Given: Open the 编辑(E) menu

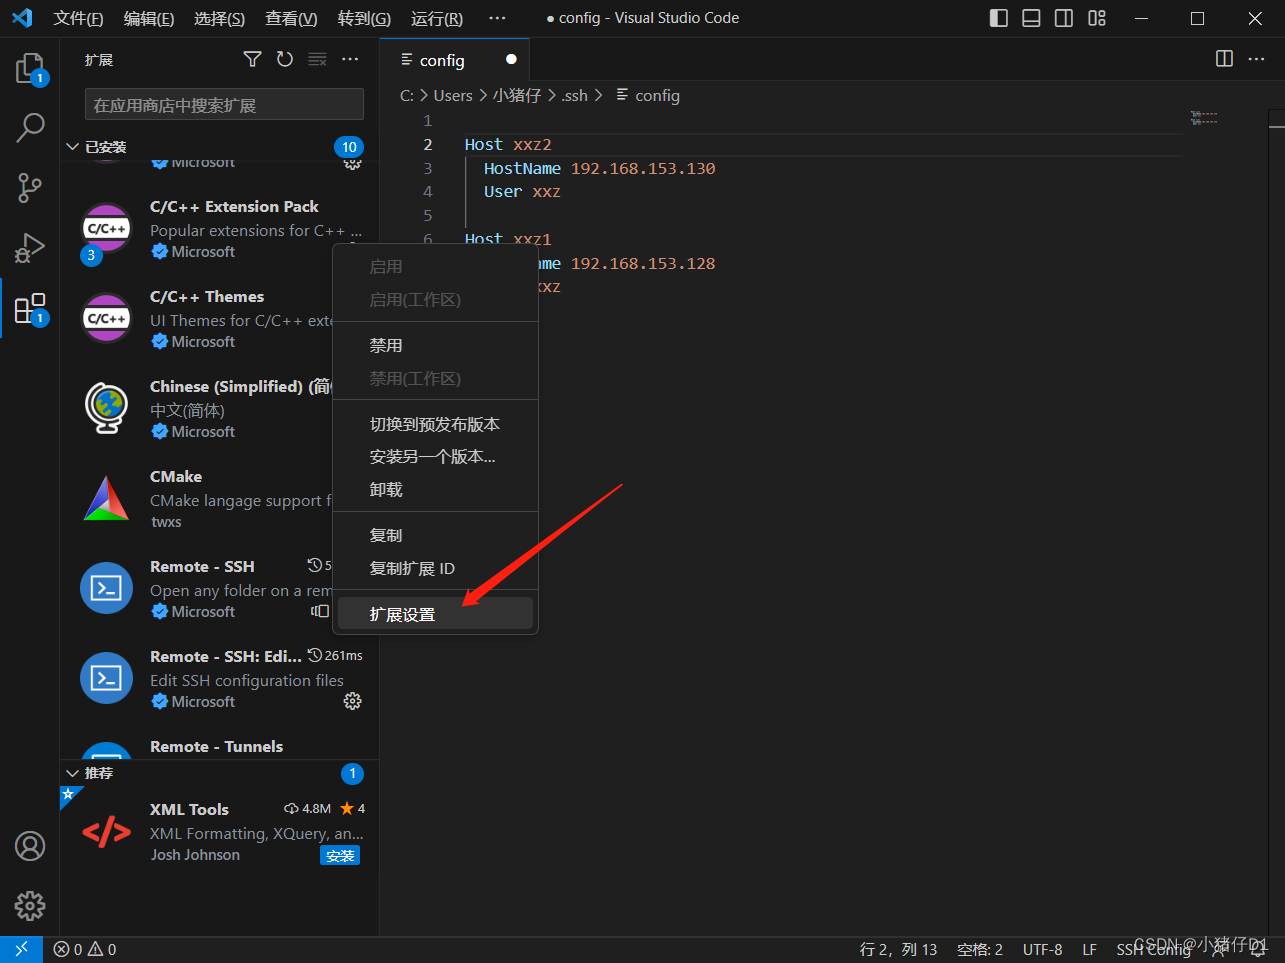Looking at the screenshot, I should 149,18.
